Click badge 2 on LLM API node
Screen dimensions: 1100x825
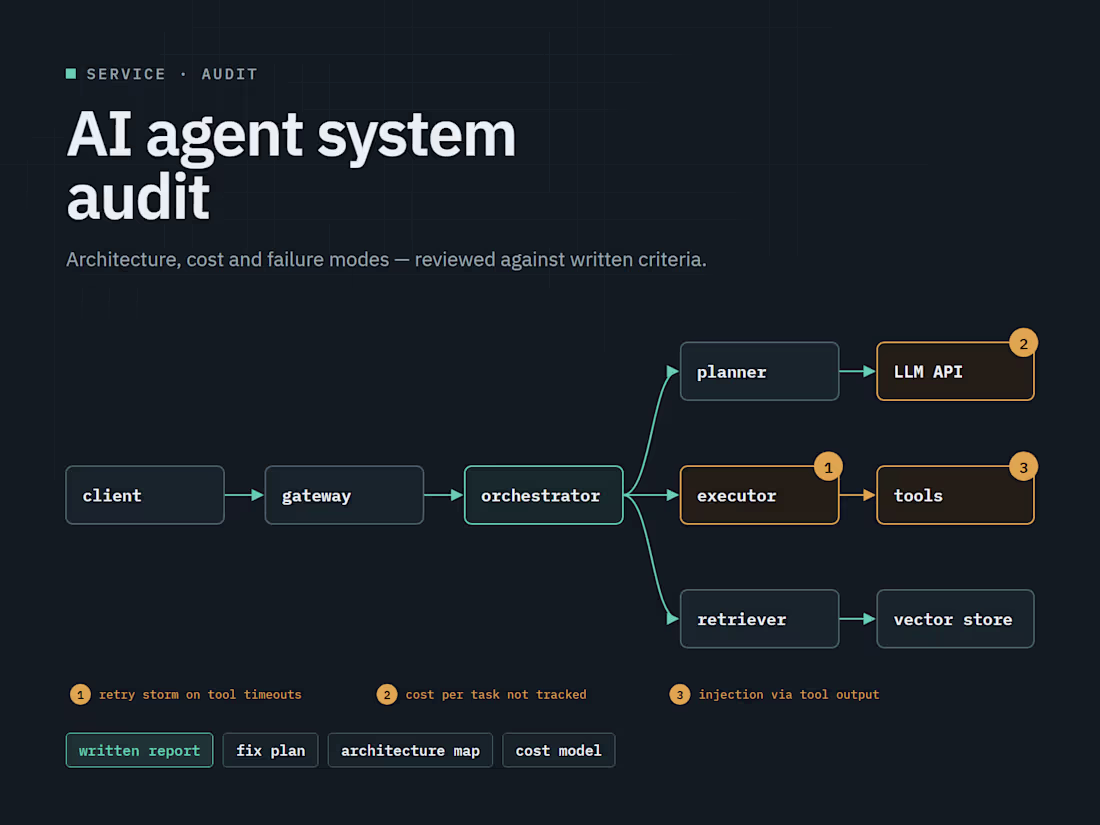1024,343
